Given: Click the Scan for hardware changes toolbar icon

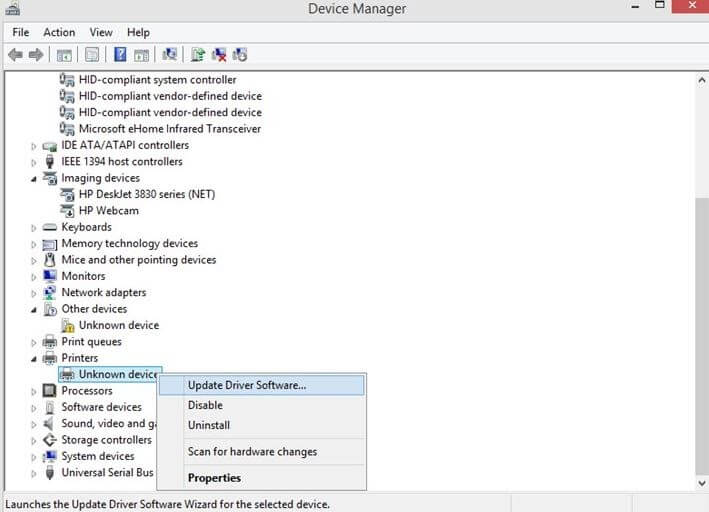Looking at the screenshot, I should pyautogui.click(x=170, y=55).
